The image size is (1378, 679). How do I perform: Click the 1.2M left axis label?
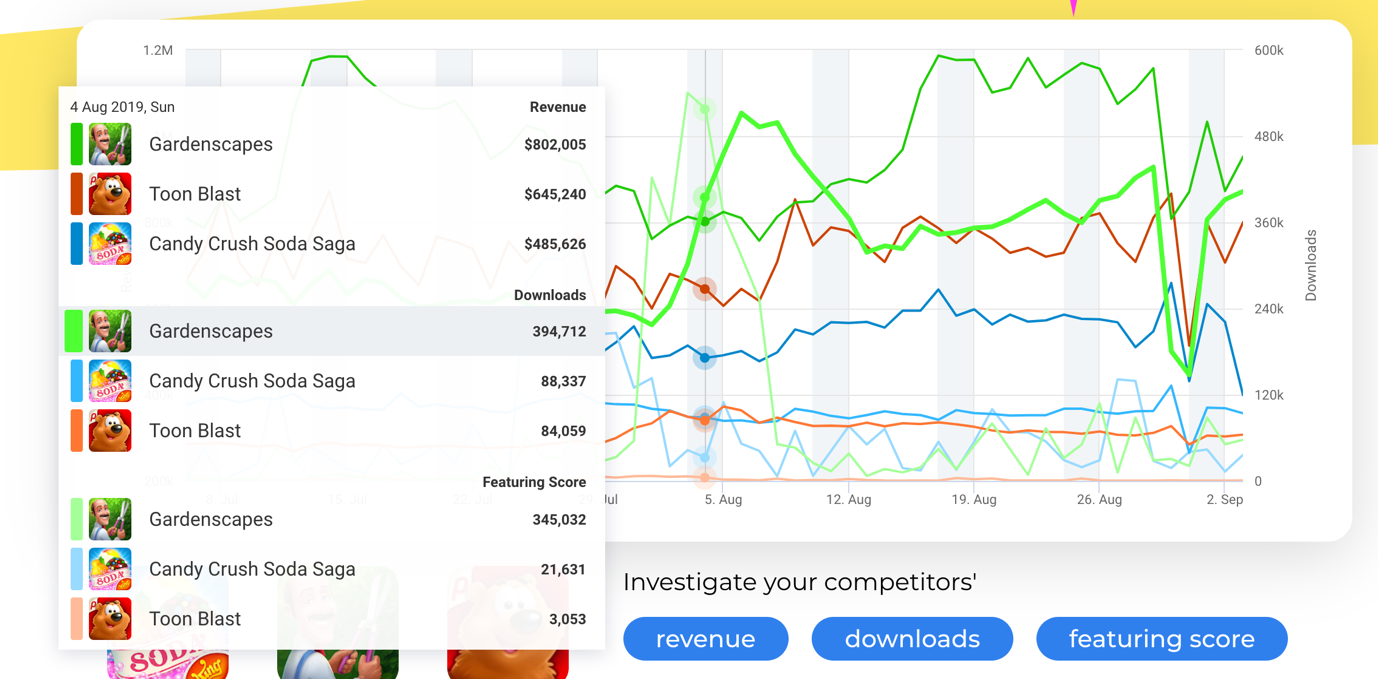(x=158, y=50)
